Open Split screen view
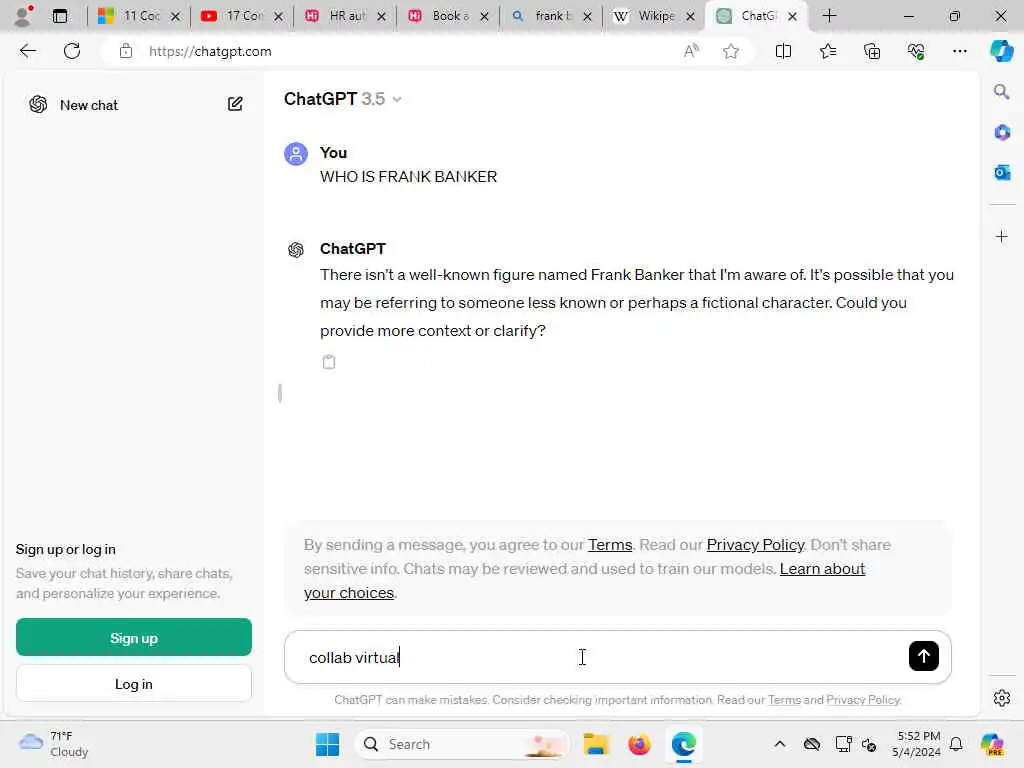This screenshot has width=1024, height=768. tap(783, 51)
